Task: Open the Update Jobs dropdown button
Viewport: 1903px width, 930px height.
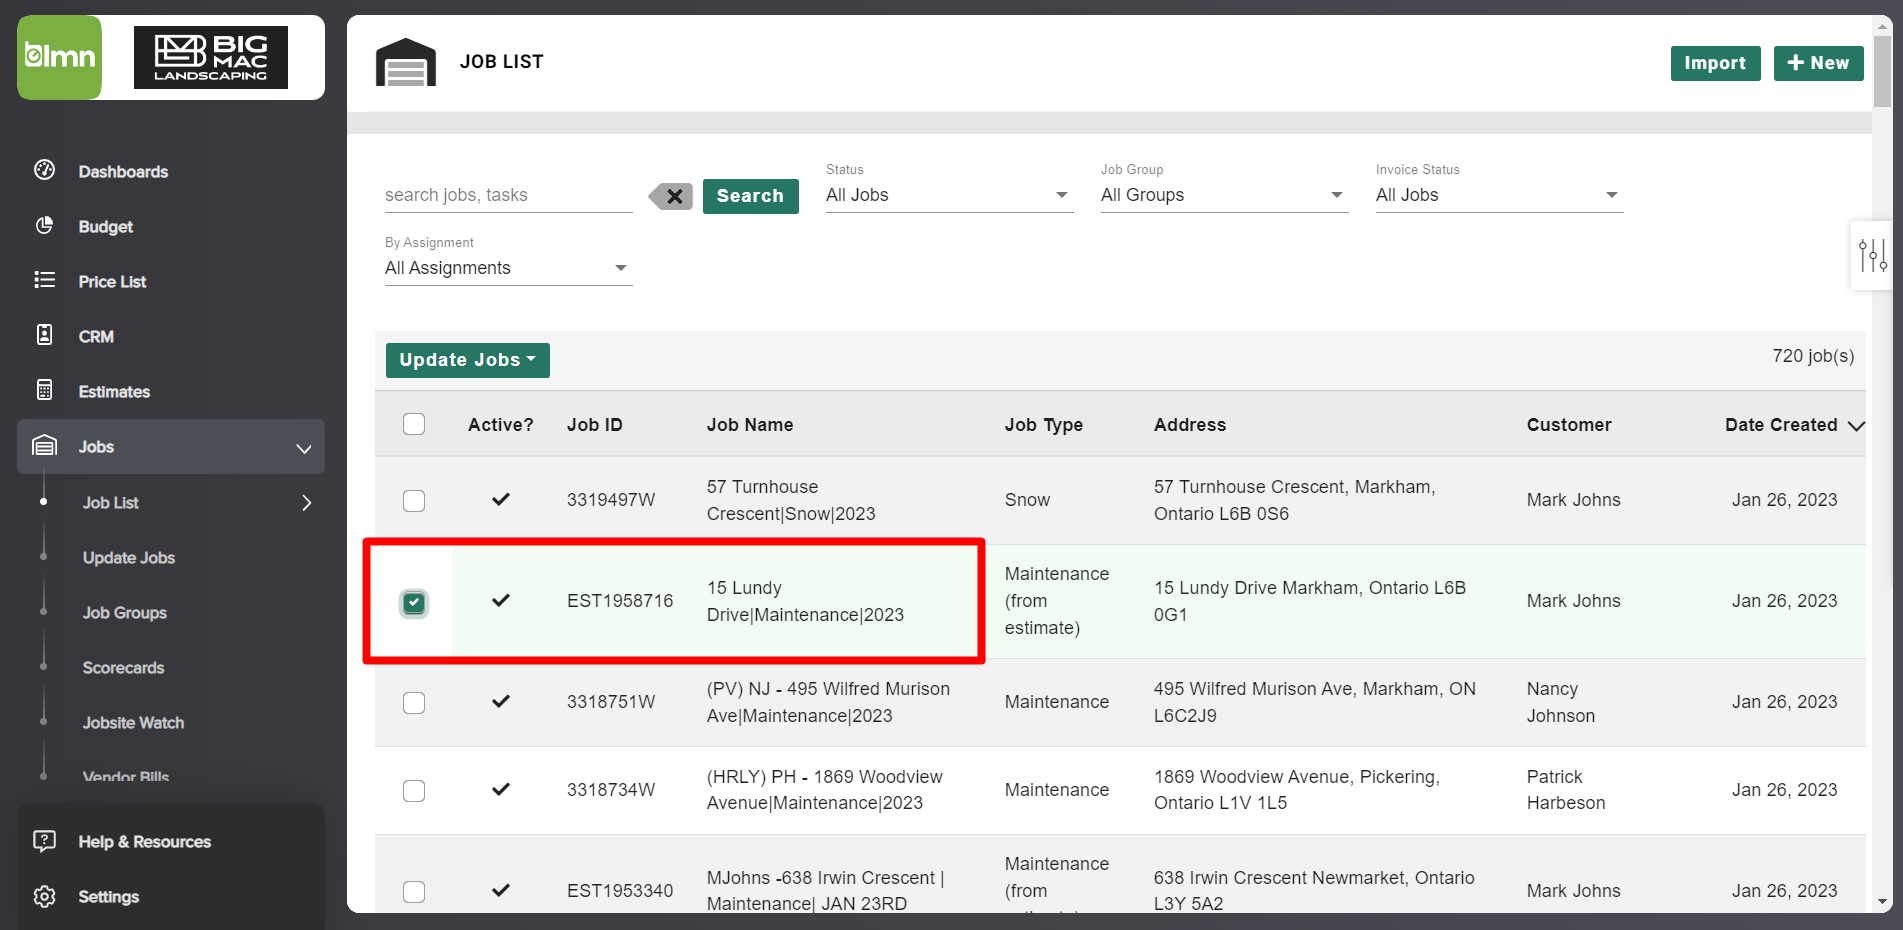Action: pos(468,360)
